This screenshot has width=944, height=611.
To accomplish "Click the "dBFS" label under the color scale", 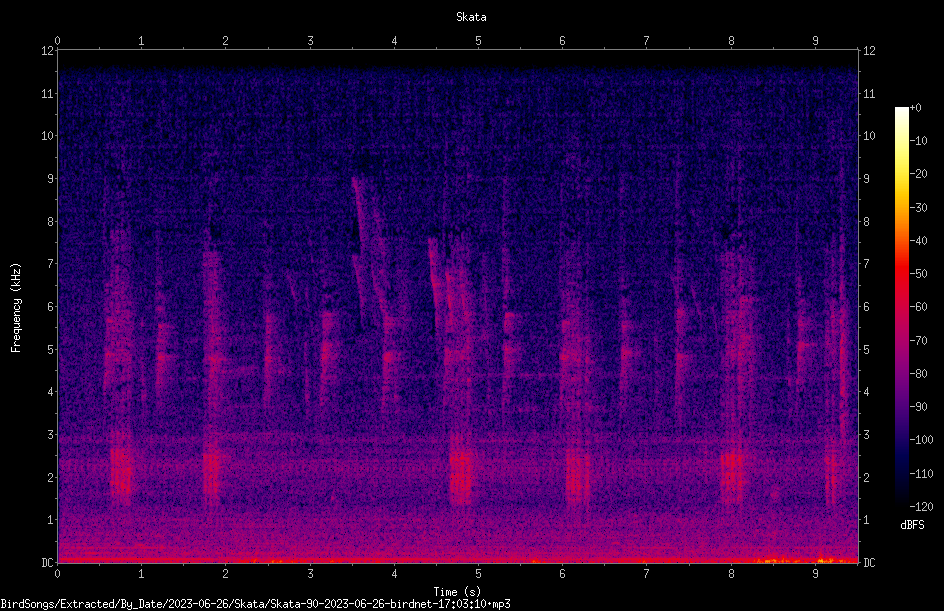I will pyautogui.click(x=912, y=525).
